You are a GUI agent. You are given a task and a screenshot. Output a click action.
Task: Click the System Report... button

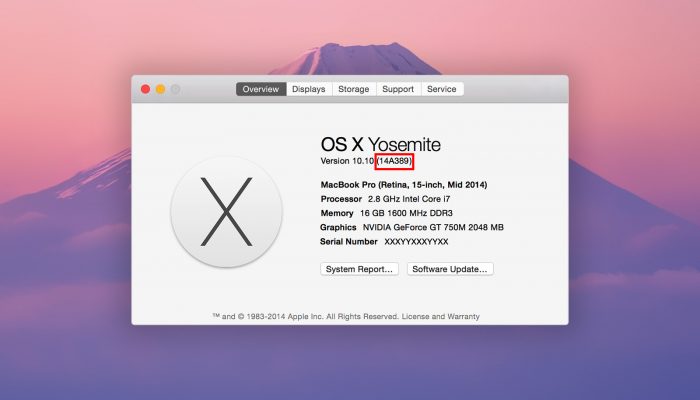(359, 269)
